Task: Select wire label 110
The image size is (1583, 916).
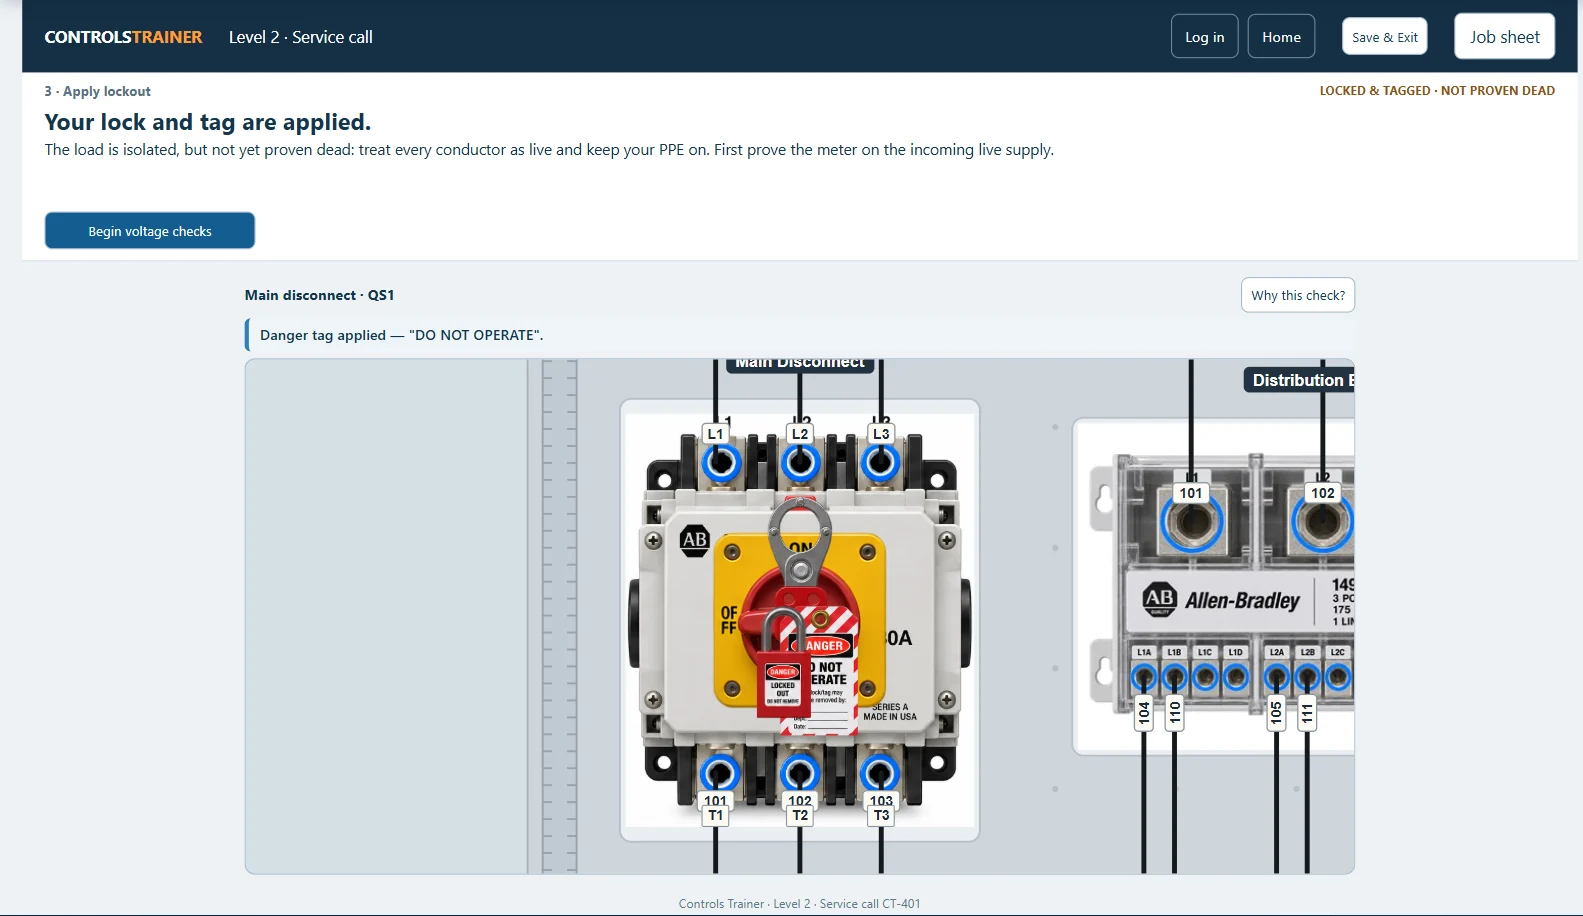Action: click(1175, 713)
